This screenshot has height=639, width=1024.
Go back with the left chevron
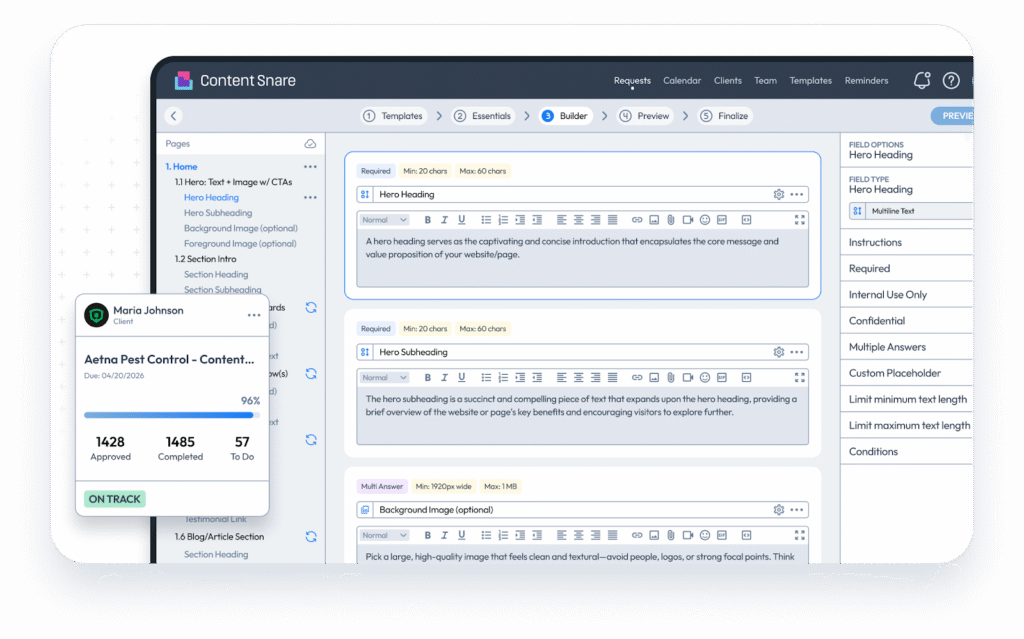pos(174,116)
